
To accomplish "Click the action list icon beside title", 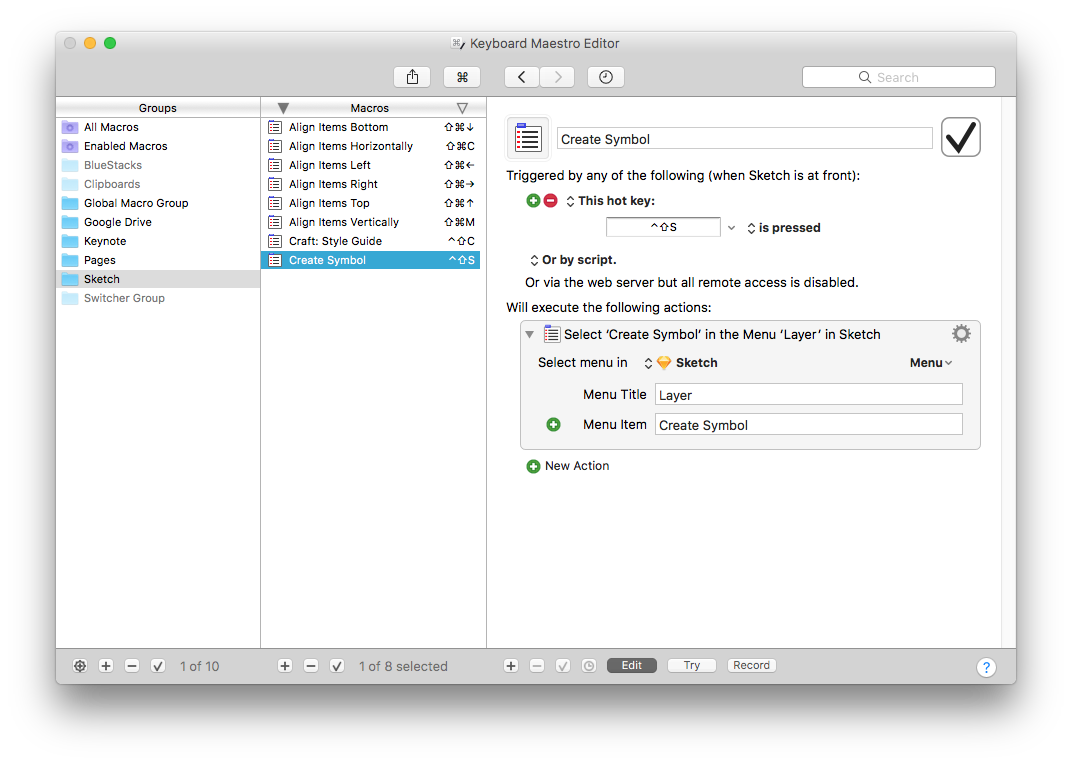I will coord(552,334).
